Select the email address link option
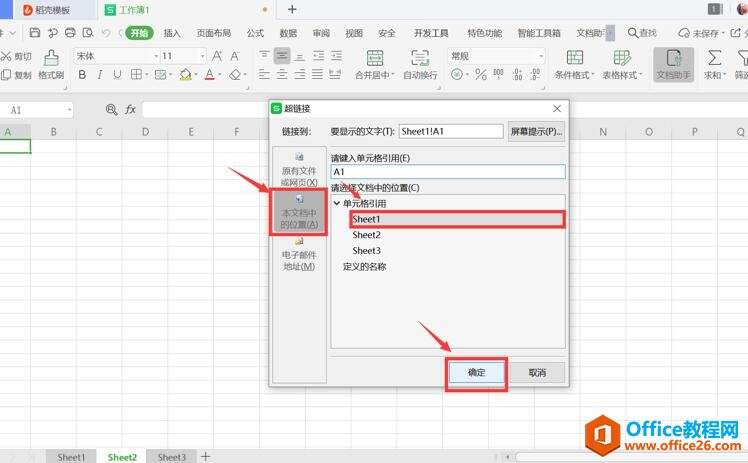The width and height of the screenshot is (748, 463). (x=298, y=254)
